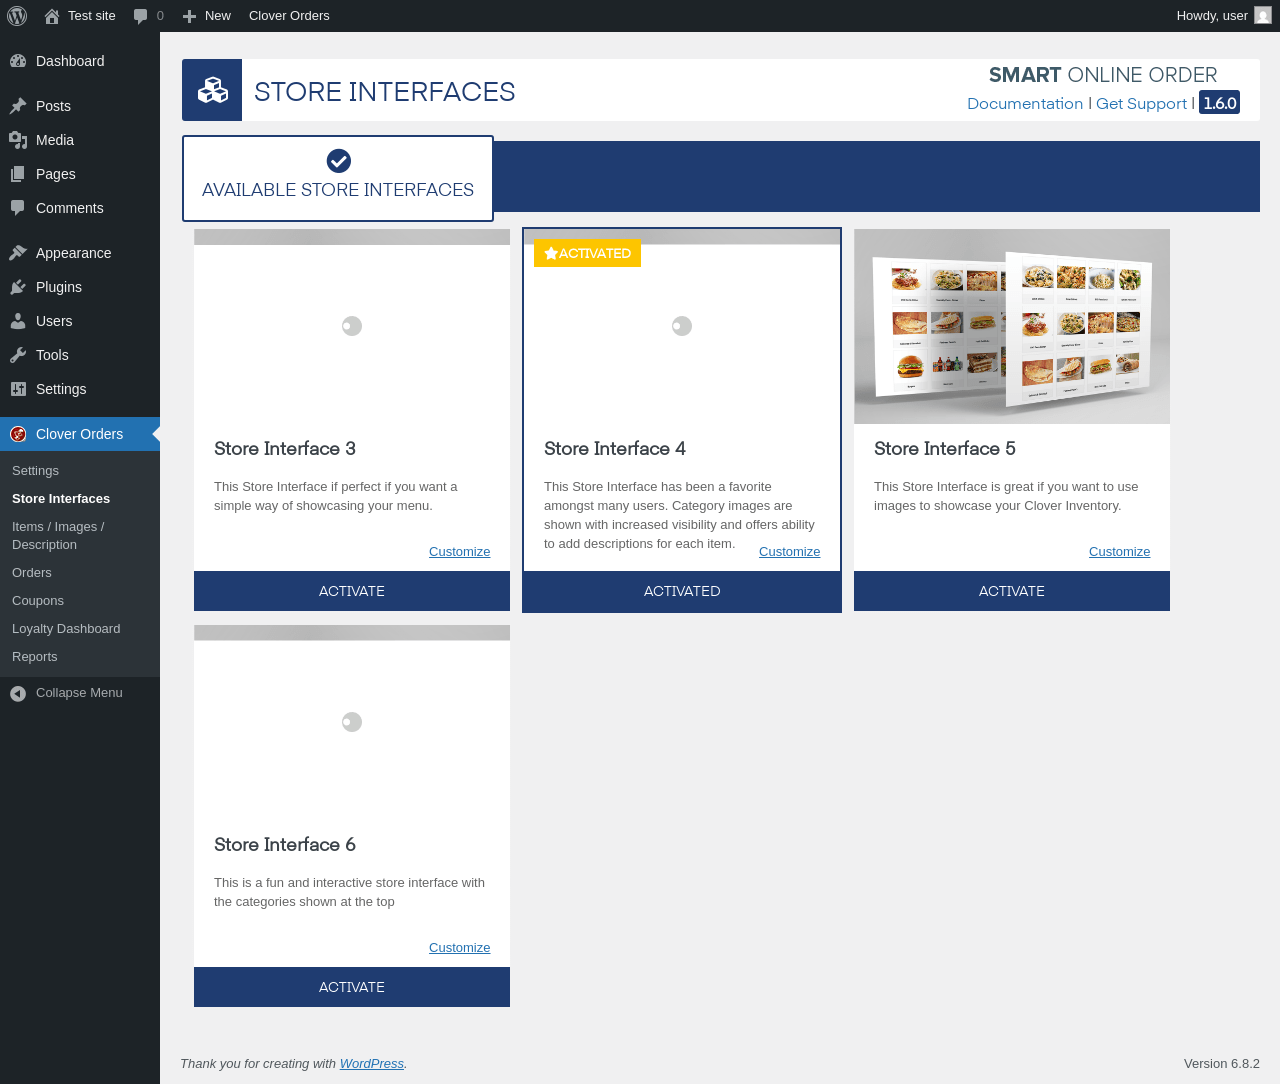Click Version 6.8.2 footer text

click(1222, 1064)
